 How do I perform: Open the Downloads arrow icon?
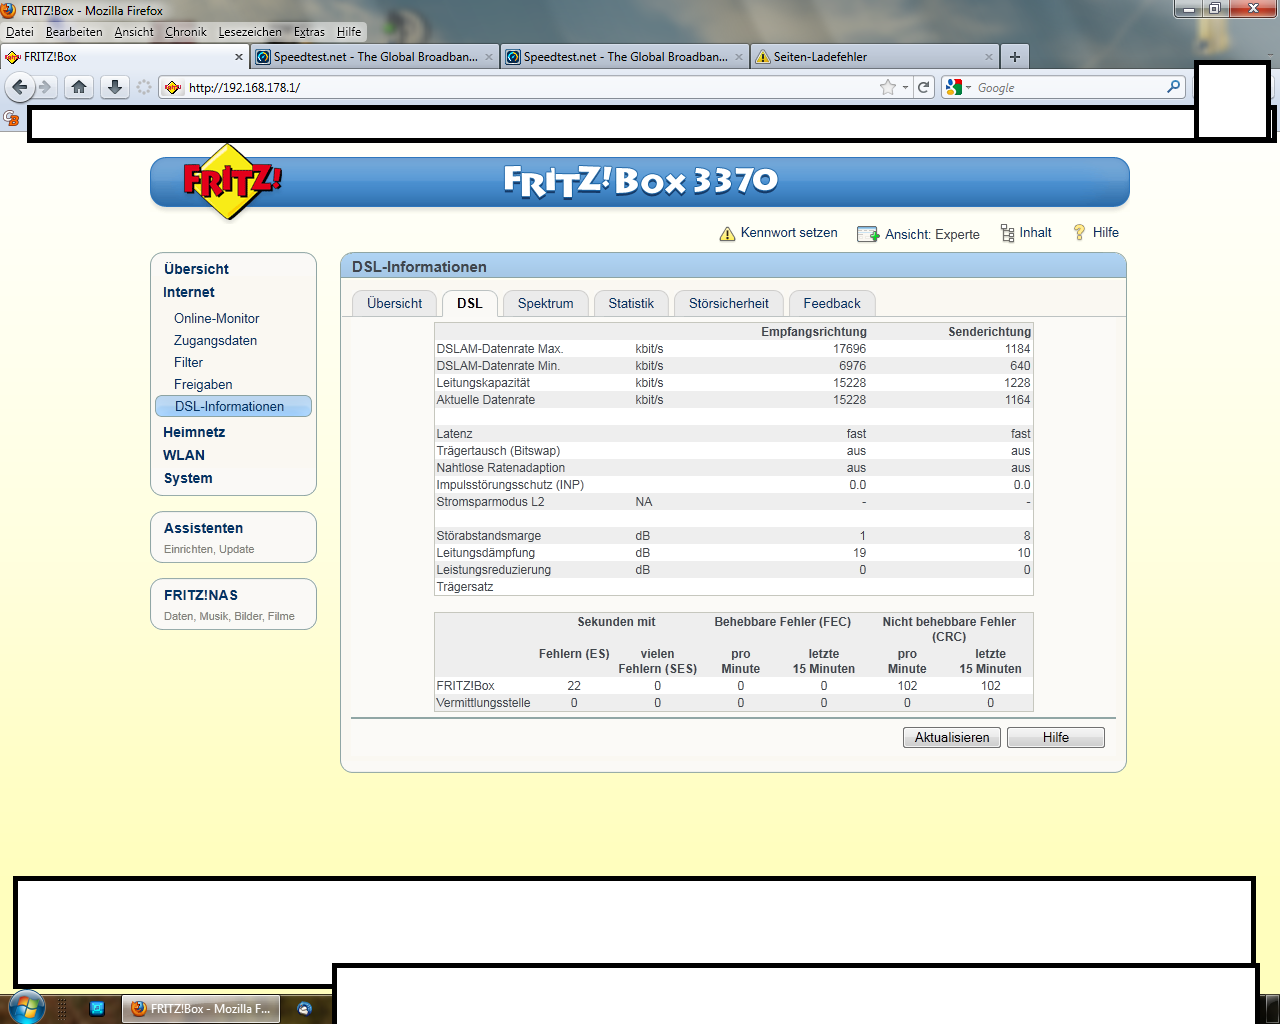click(115, 87)
